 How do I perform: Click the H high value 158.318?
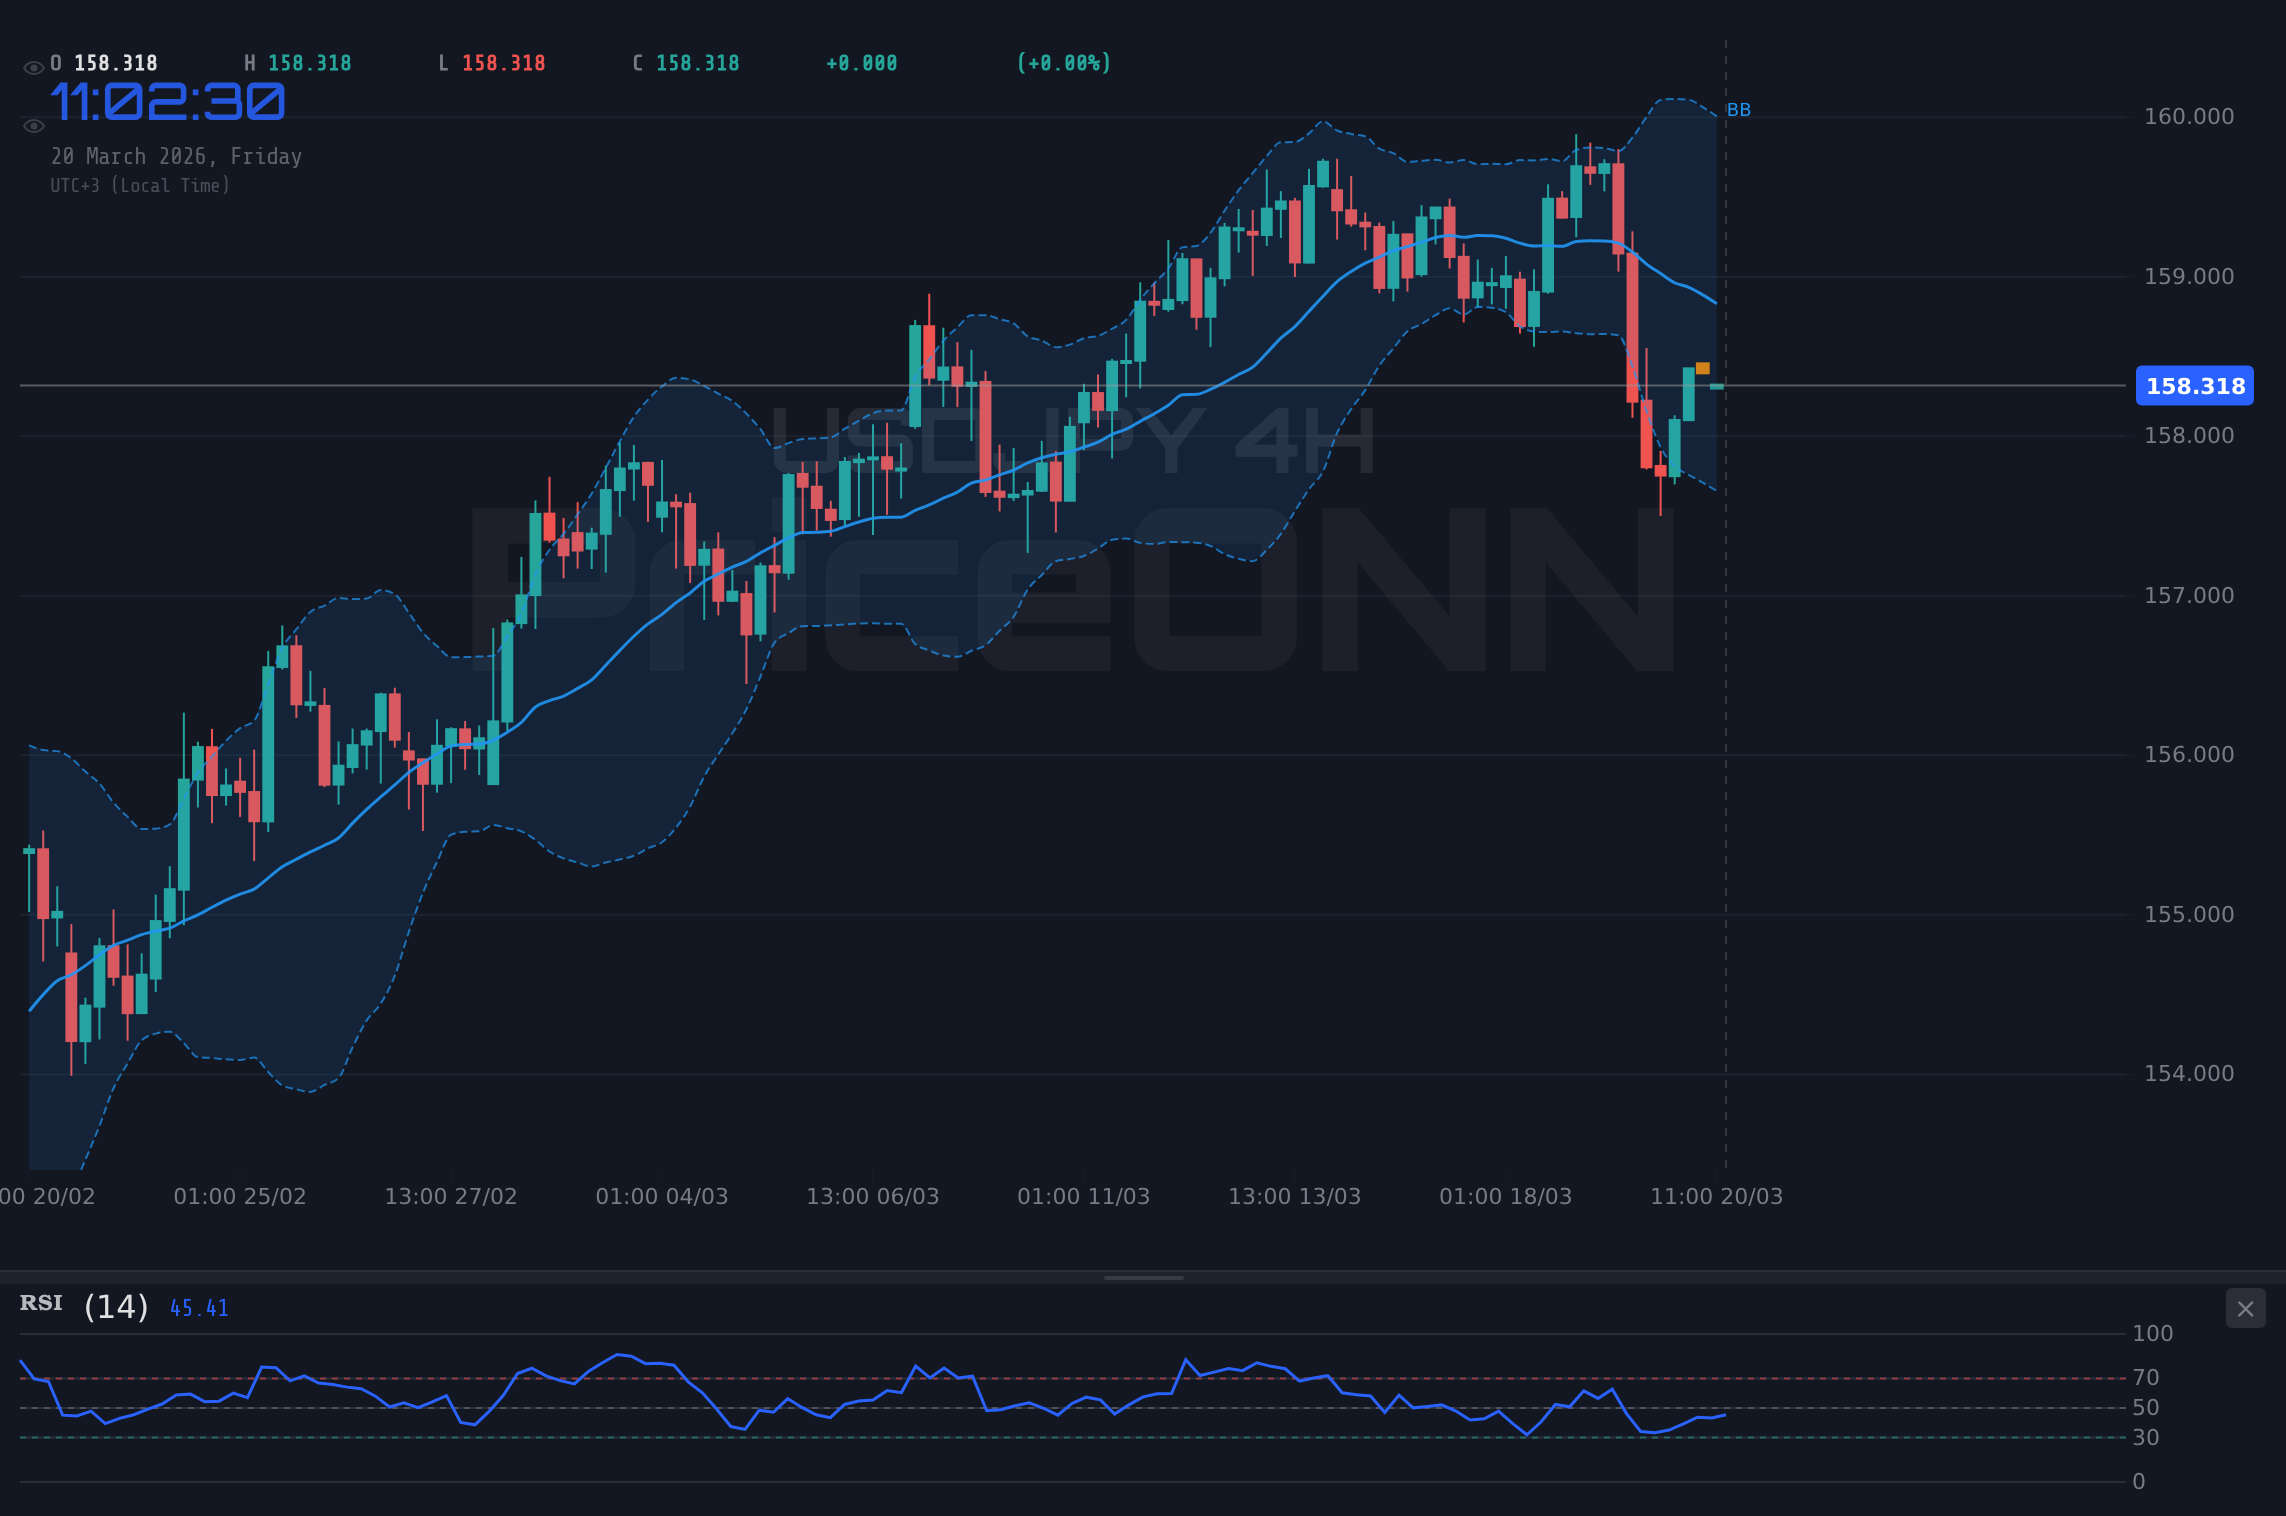pyautogui.click(x=297, y=62)
